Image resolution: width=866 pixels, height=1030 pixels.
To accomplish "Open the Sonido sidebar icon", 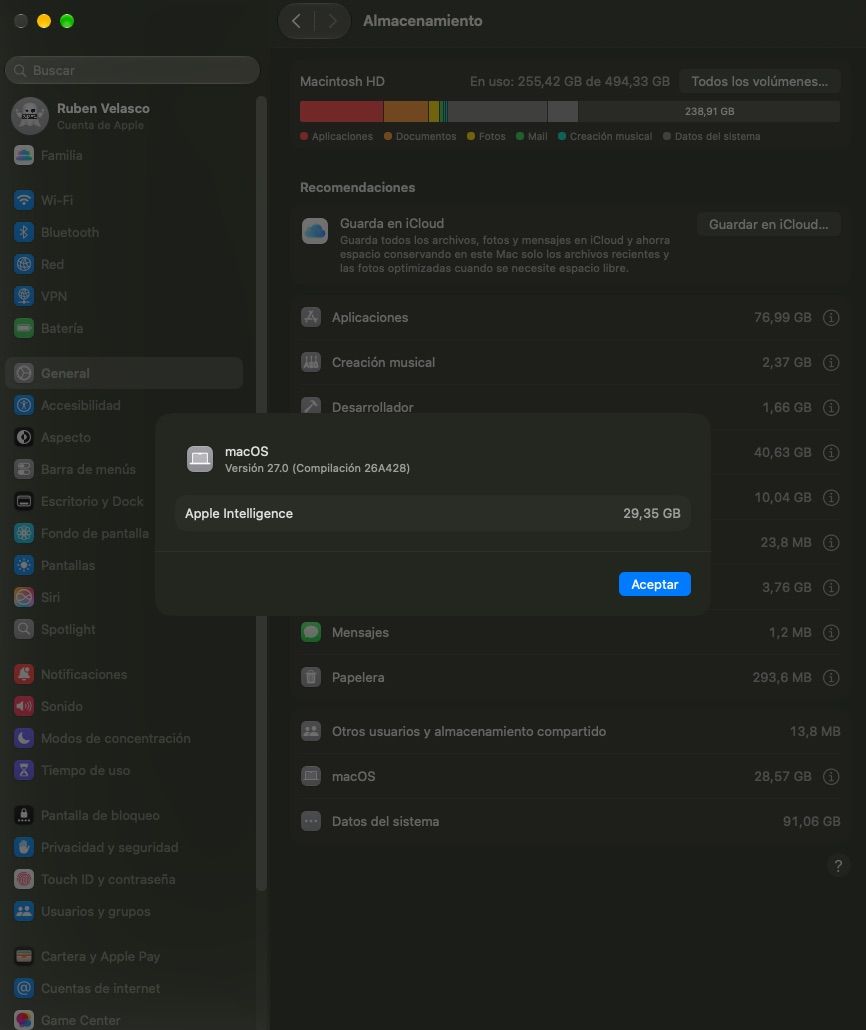I will tap(24, 706).
